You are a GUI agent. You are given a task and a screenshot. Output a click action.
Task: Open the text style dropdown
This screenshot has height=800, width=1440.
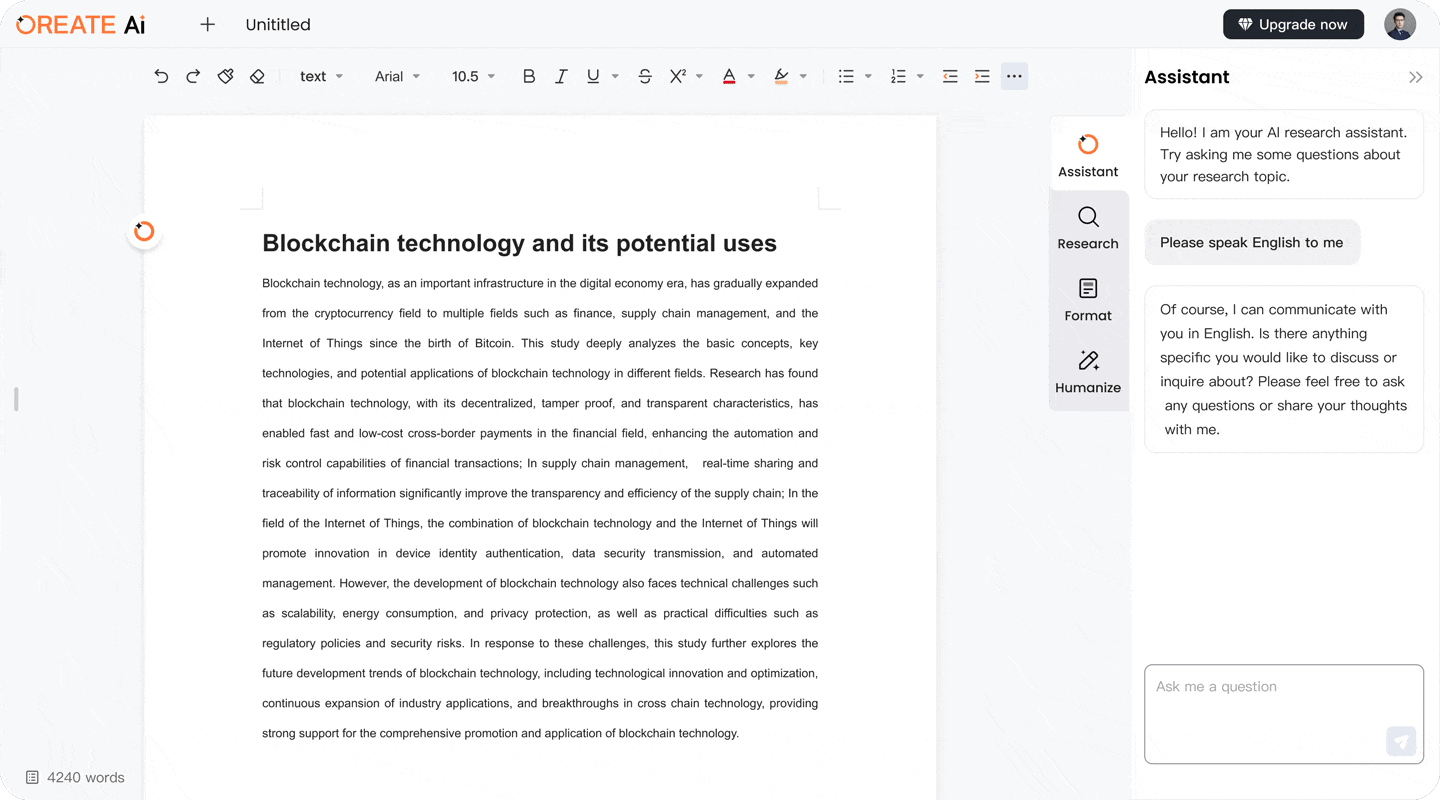321,76
